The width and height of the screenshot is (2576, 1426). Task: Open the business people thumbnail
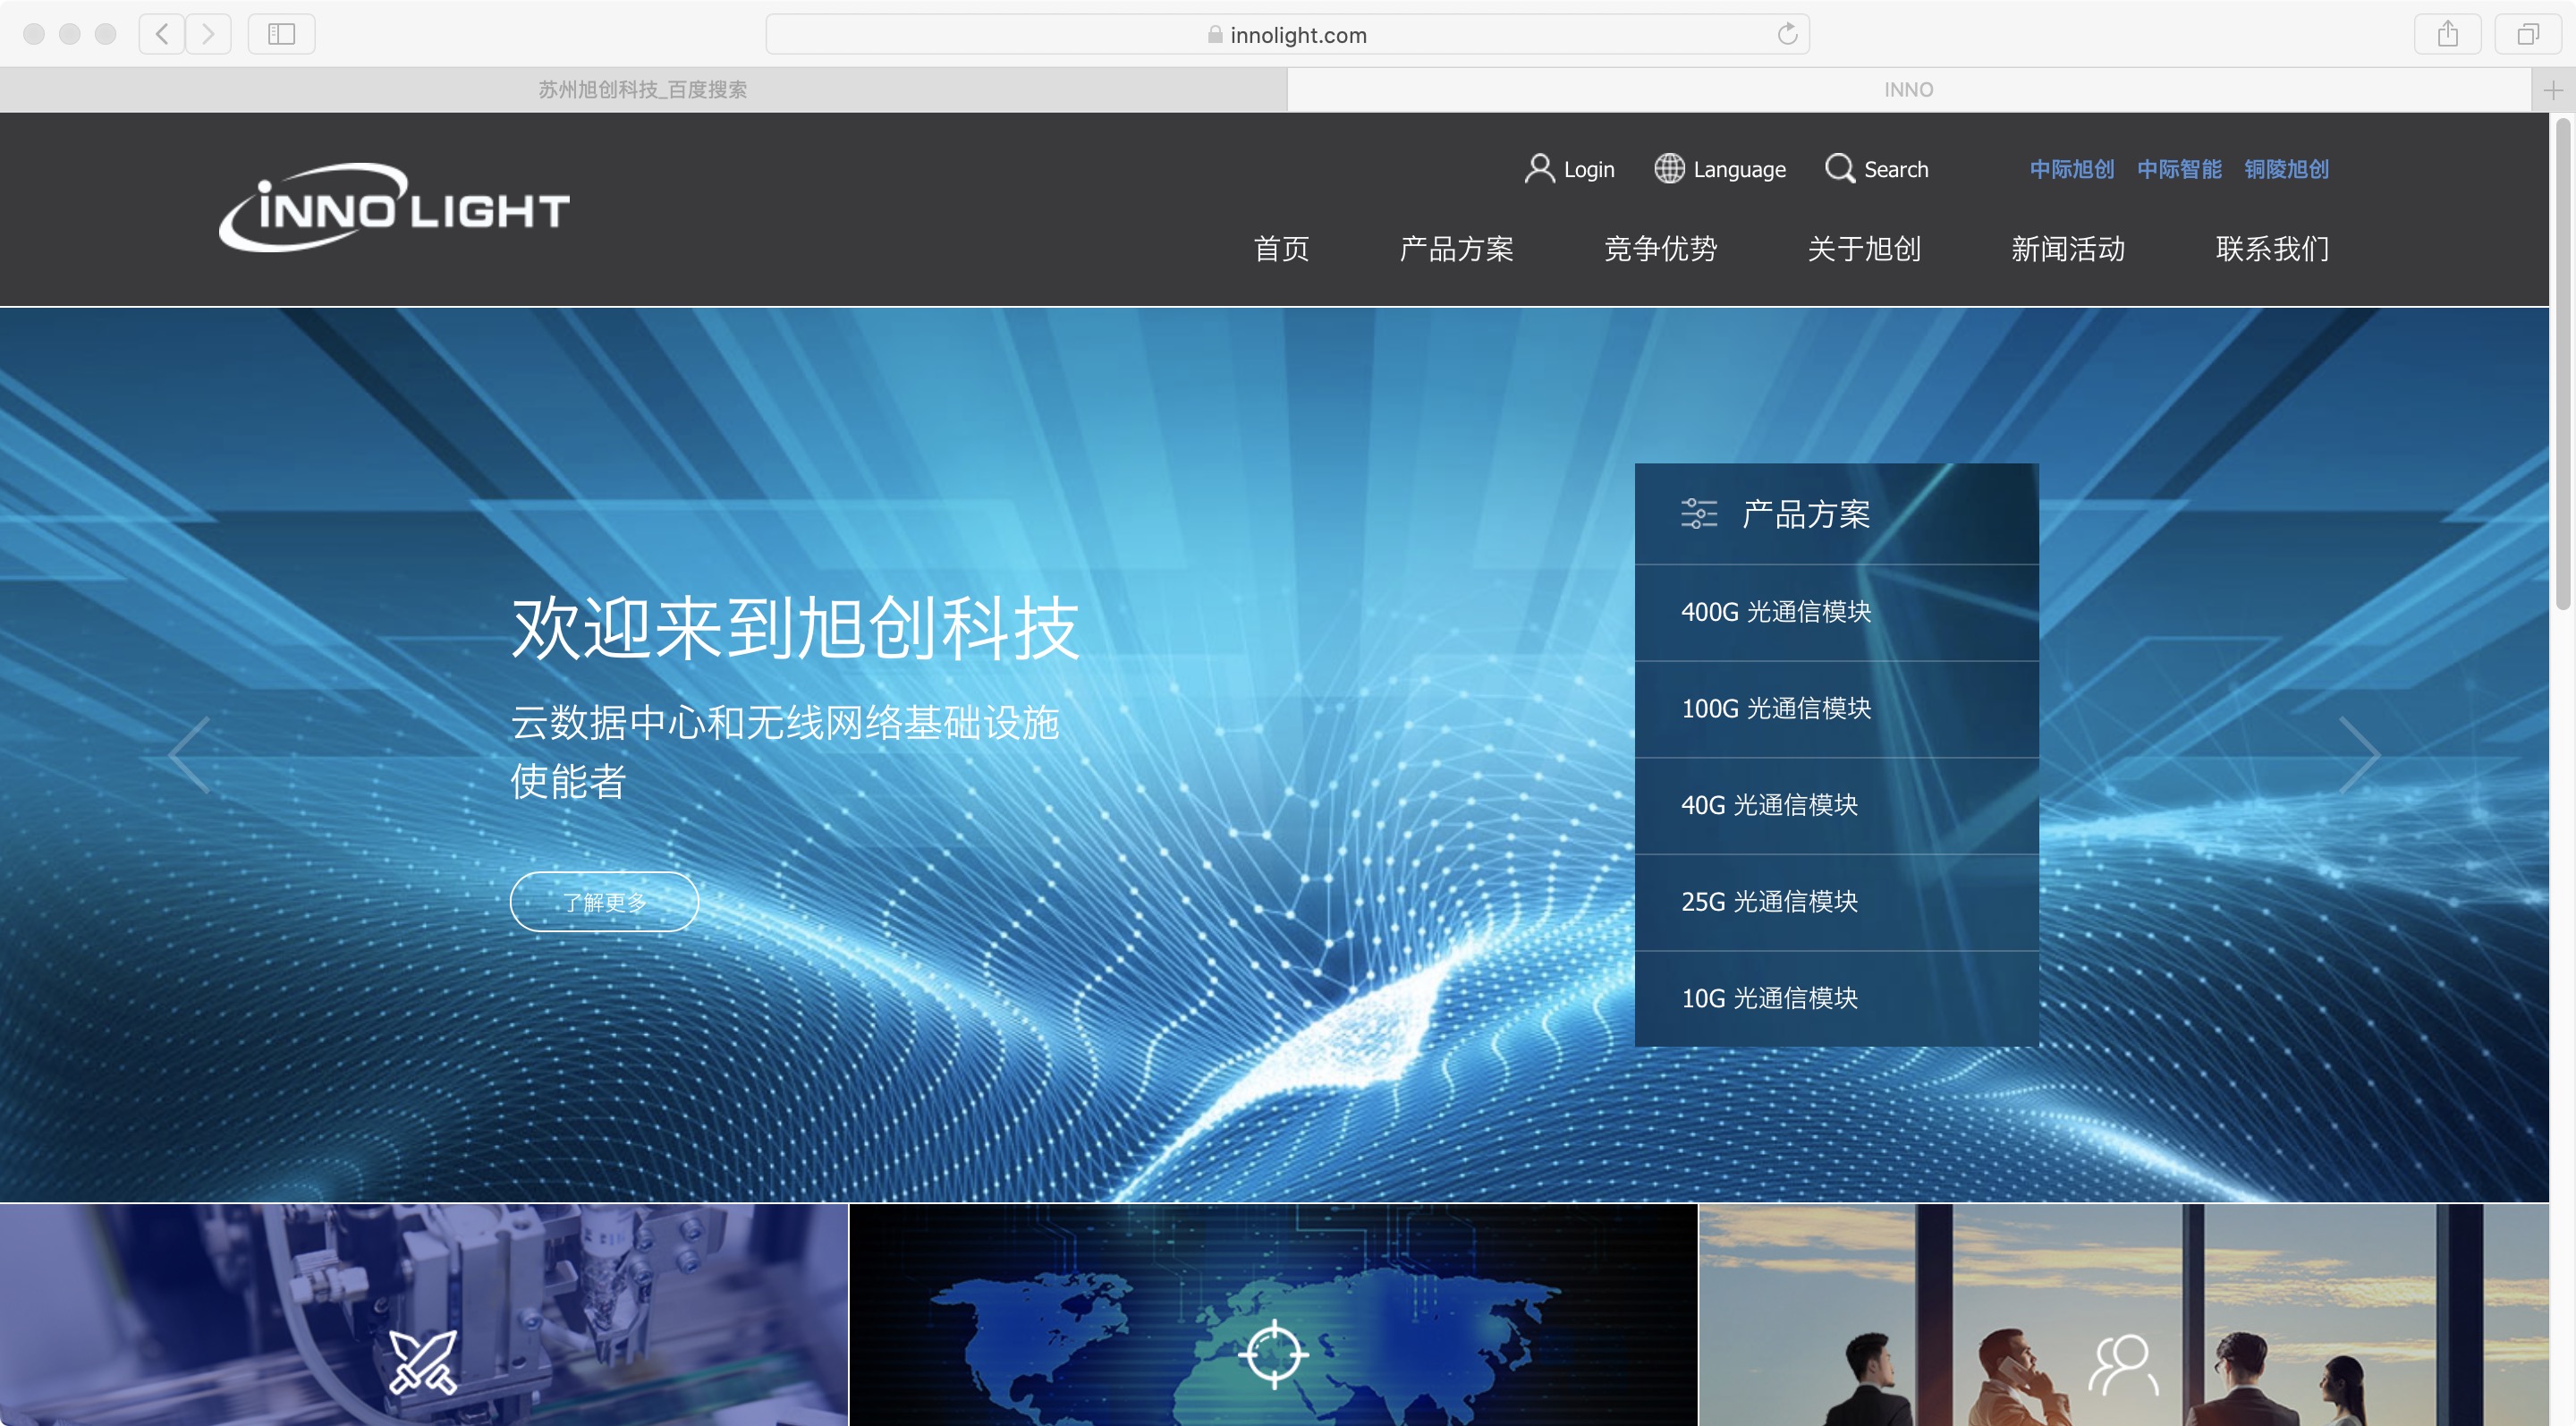point(2123,1315)
